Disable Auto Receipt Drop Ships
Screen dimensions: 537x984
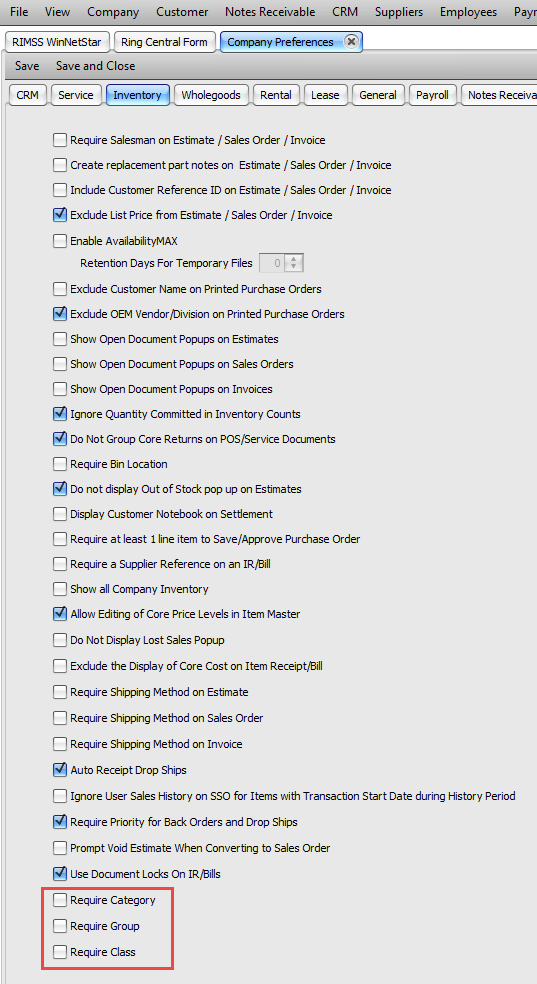[x=60, y=769]
